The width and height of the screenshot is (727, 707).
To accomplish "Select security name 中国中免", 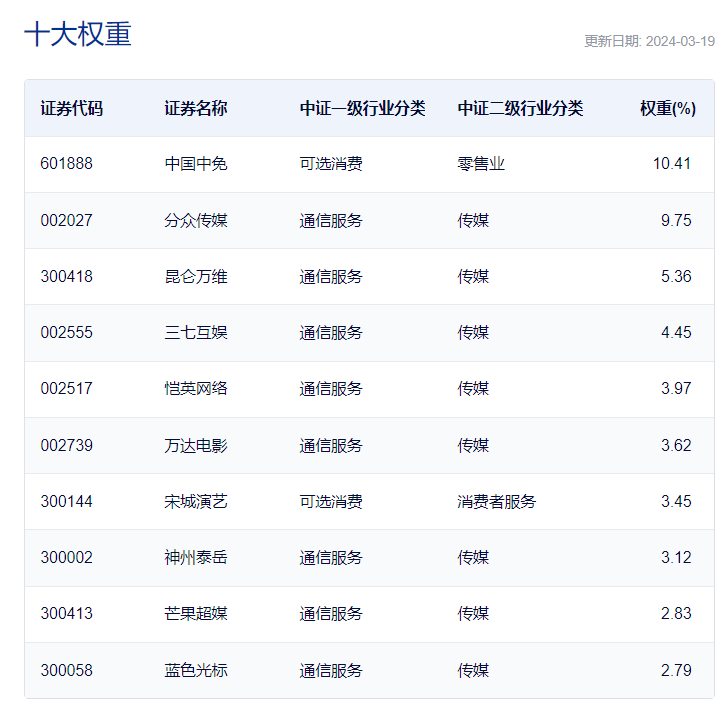I will click(196, 164).
